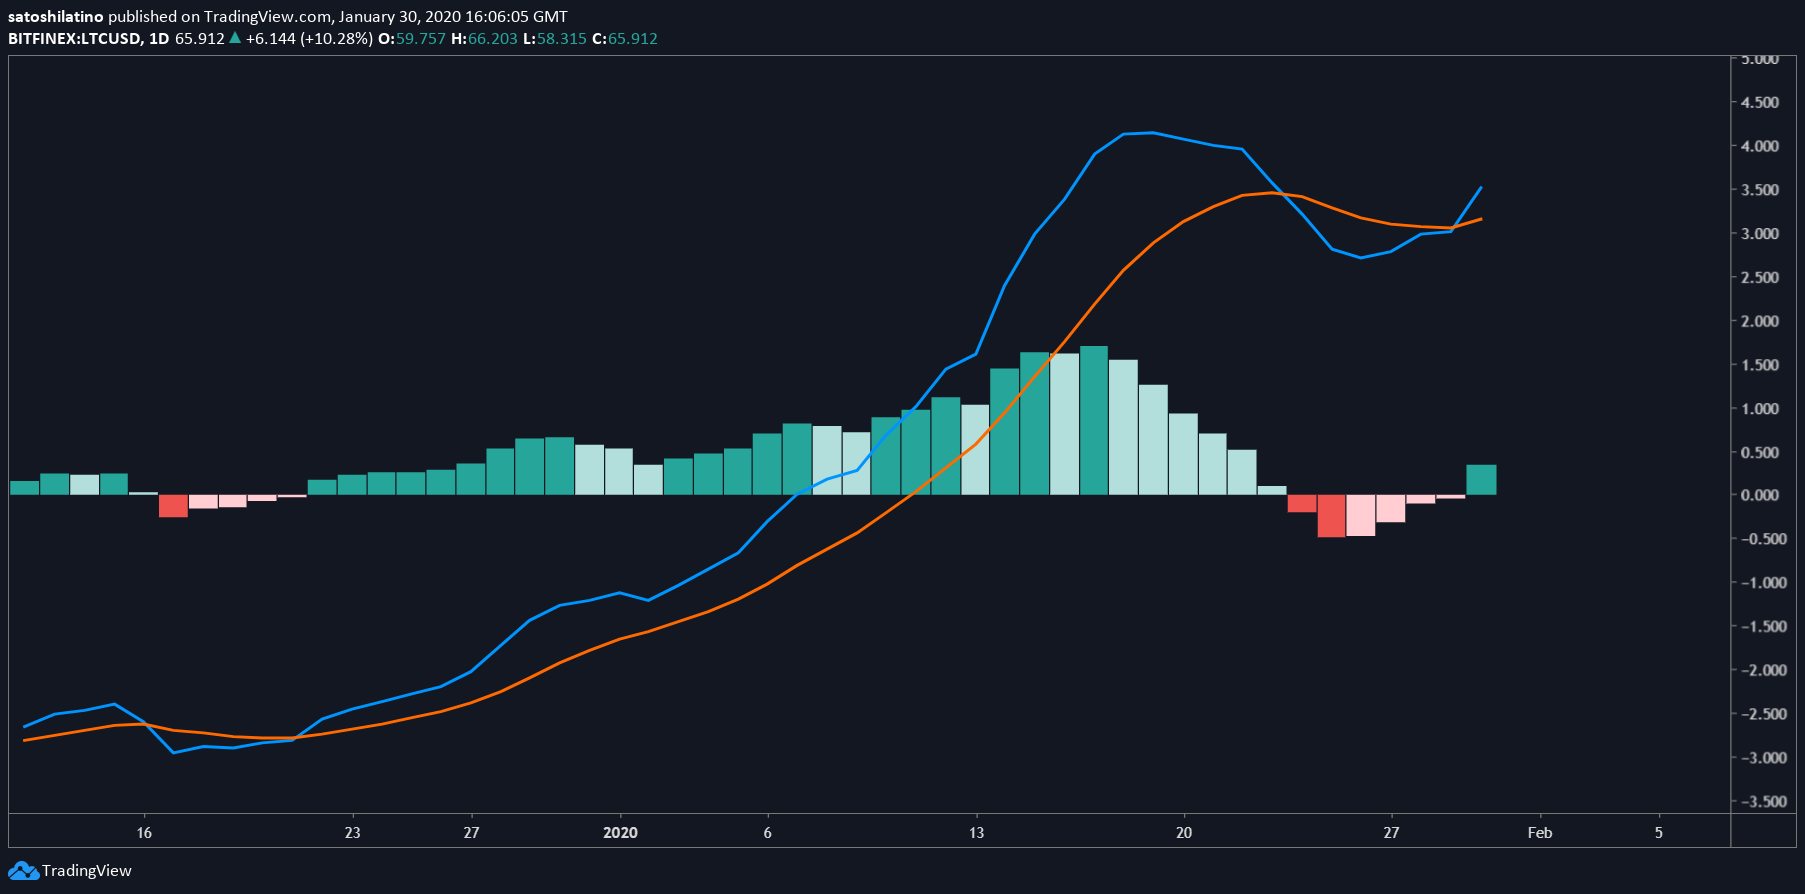This screenshot has height=894, width=1805.
Task: Click the 2.000 price scale label
Action: (1760, 321)
